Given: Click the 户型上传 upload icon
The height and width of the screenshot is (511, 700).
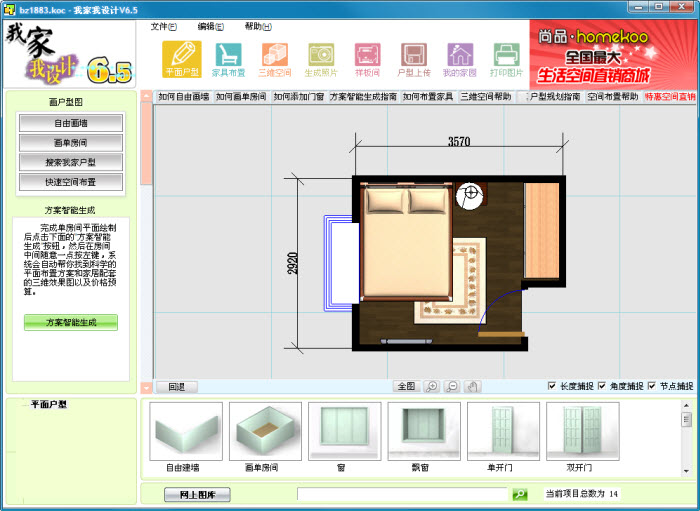Looking at the screenshot, I should [x=414, y=59].
